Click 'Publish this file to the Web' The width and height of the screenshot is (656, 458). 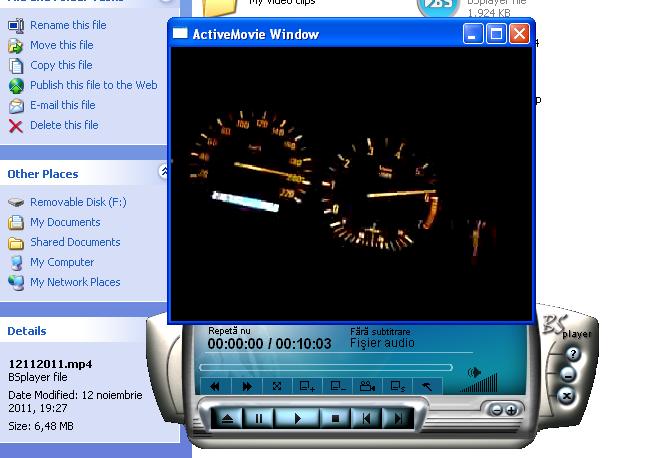[94, 85]
